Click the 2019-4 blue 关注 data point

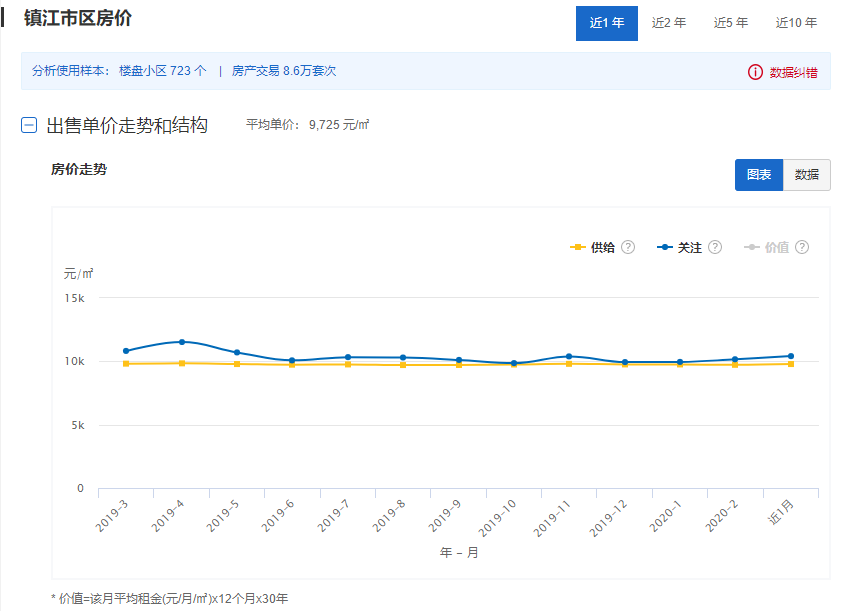tap(181, 342)
